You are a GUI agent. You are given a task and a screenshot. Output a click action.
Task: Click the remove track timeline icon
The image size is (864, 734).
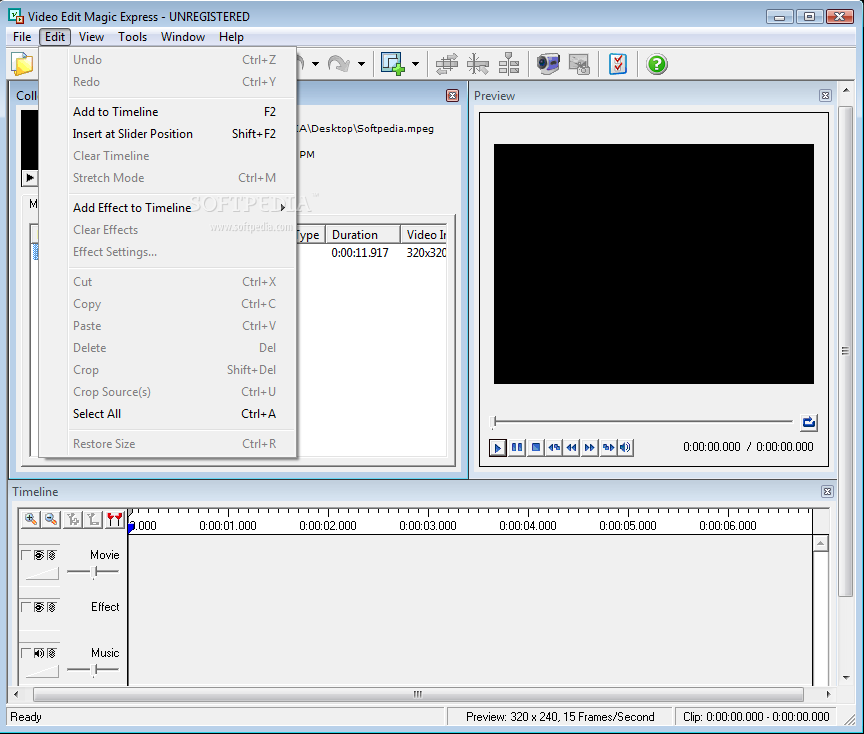pos(93,519)
